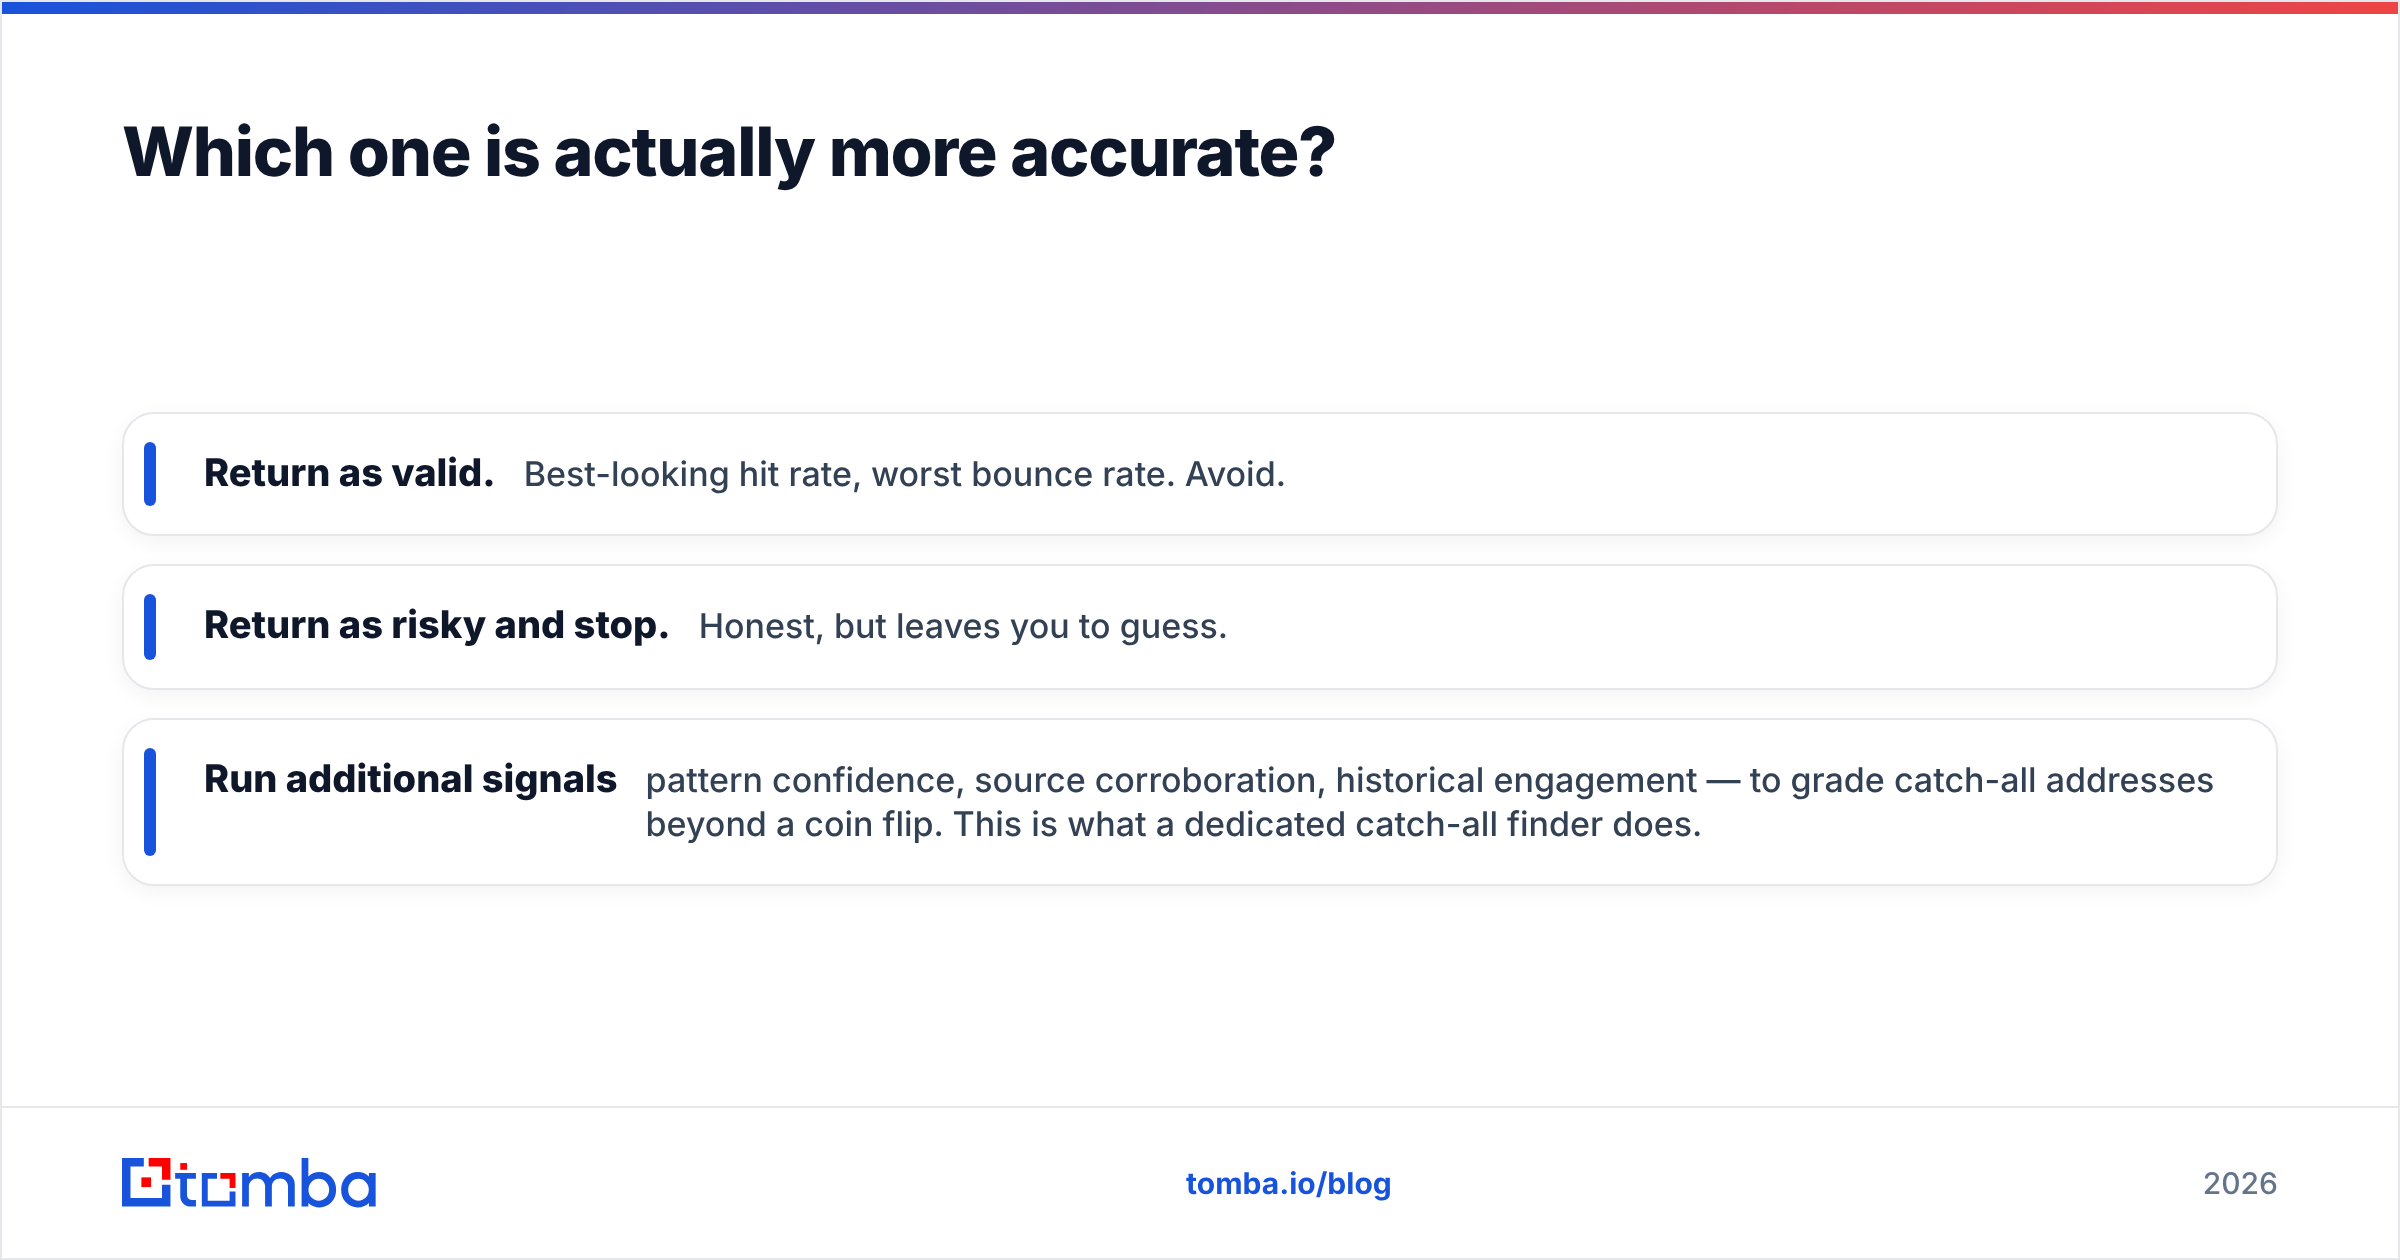Click the tomba logo icon
2400x1260 pixels.
147,1183
